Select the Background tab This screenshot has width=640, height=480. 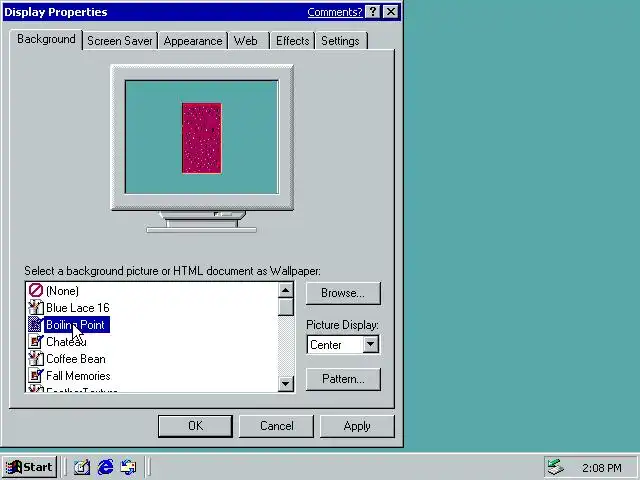coord(46,39)
